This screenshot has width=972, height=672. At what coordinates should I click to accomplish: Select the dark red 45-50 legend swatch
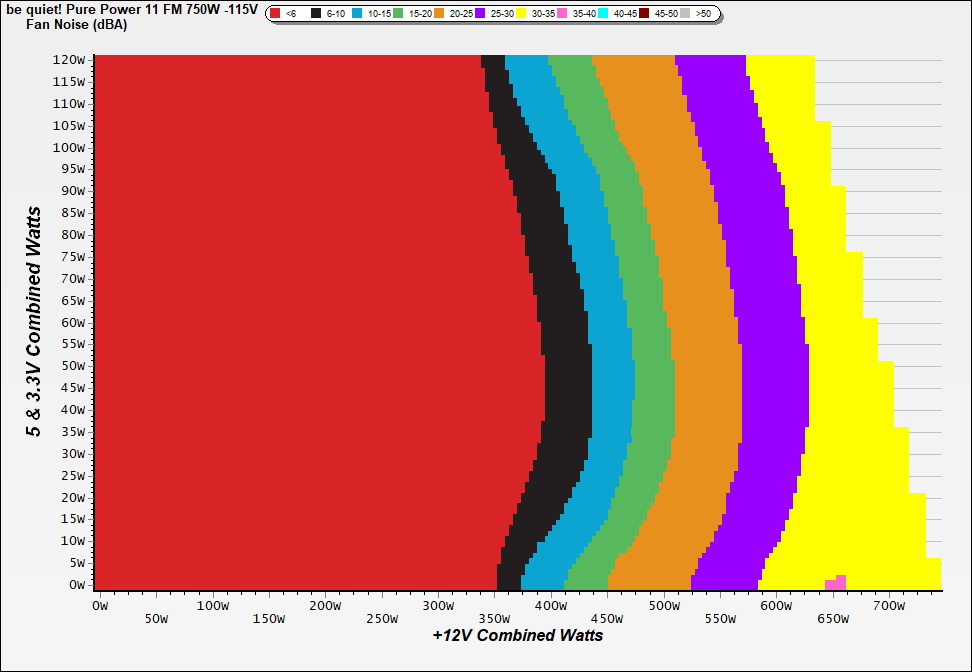[644, 14]
